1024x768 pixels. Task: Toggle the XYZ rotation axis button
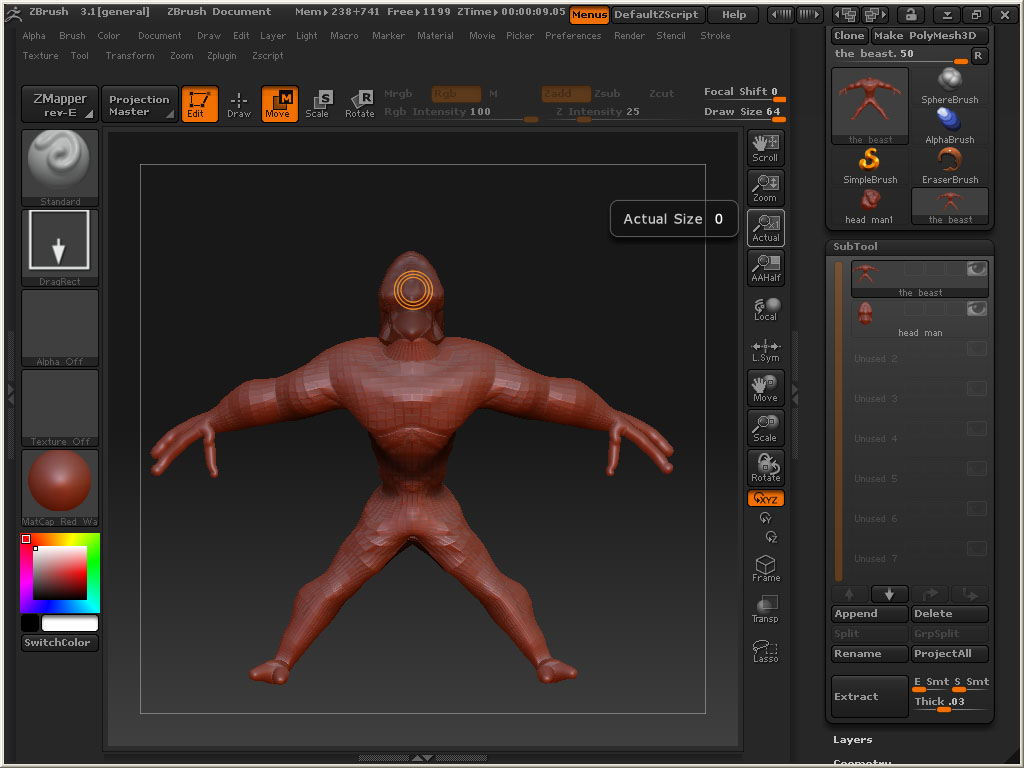tap(765, 498)
